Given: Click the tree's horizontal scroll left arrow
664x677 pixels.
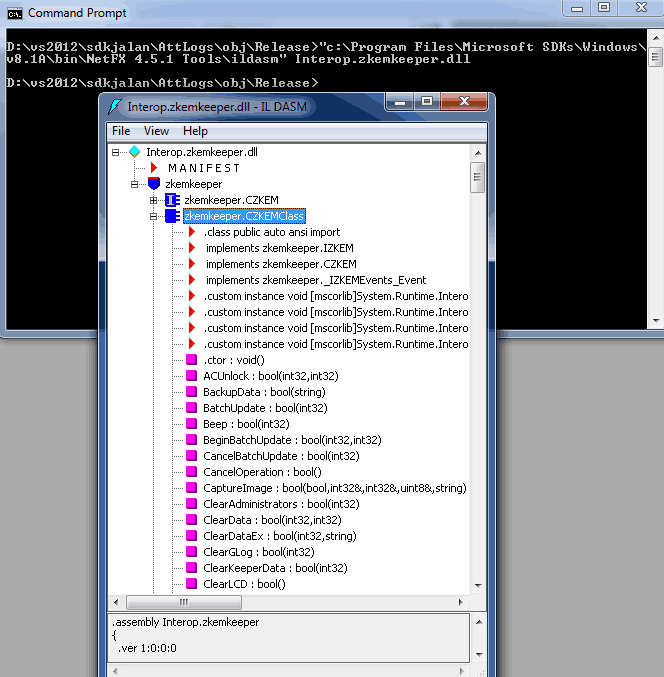Looking at the screenshot, I should tap(116, 602).
